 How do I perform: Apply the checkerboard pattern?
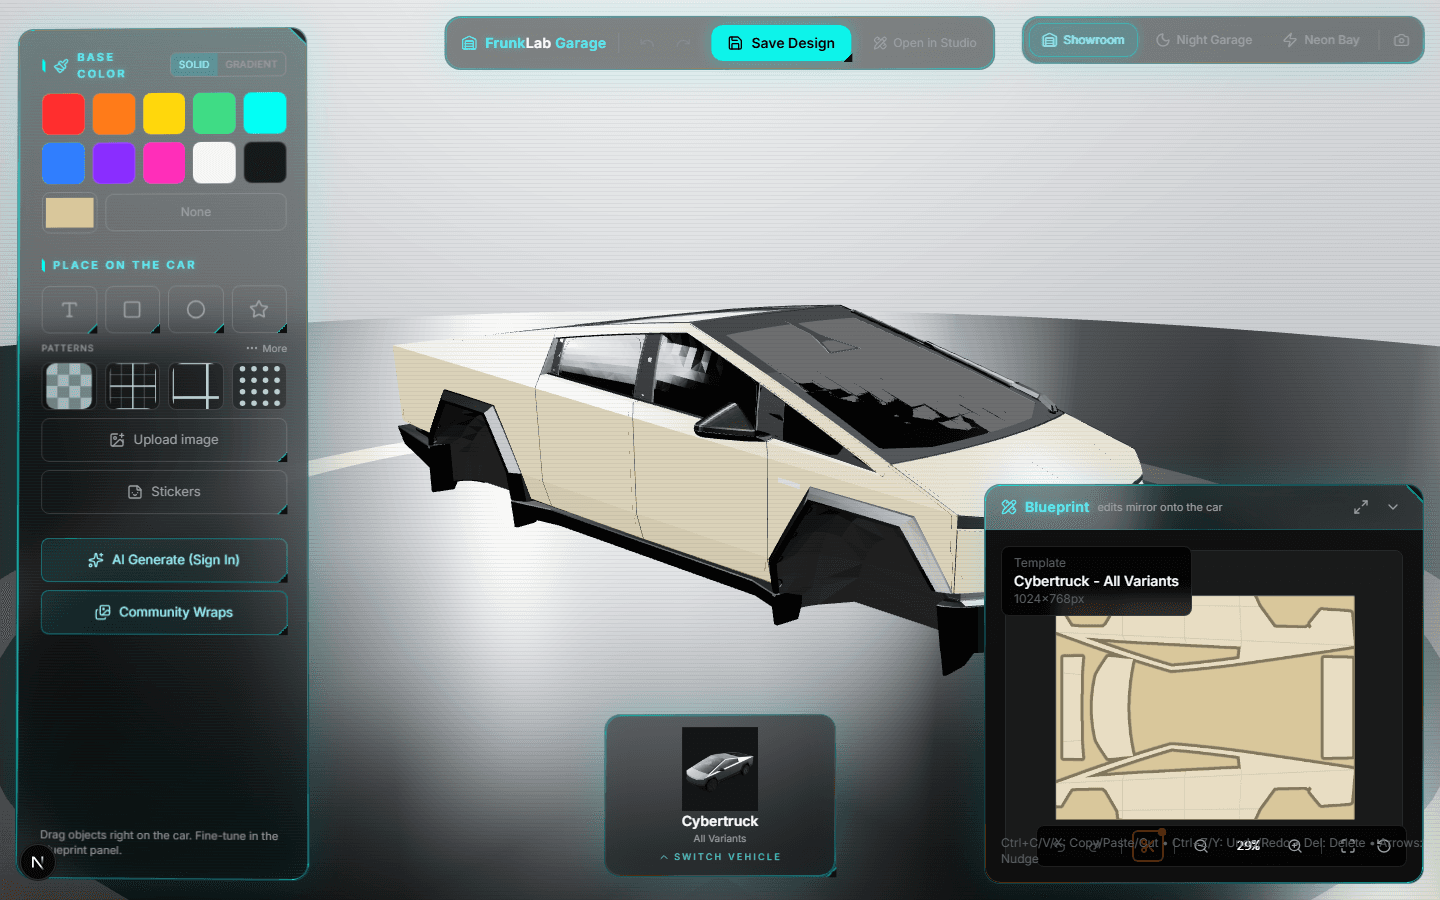pos(69,386)
